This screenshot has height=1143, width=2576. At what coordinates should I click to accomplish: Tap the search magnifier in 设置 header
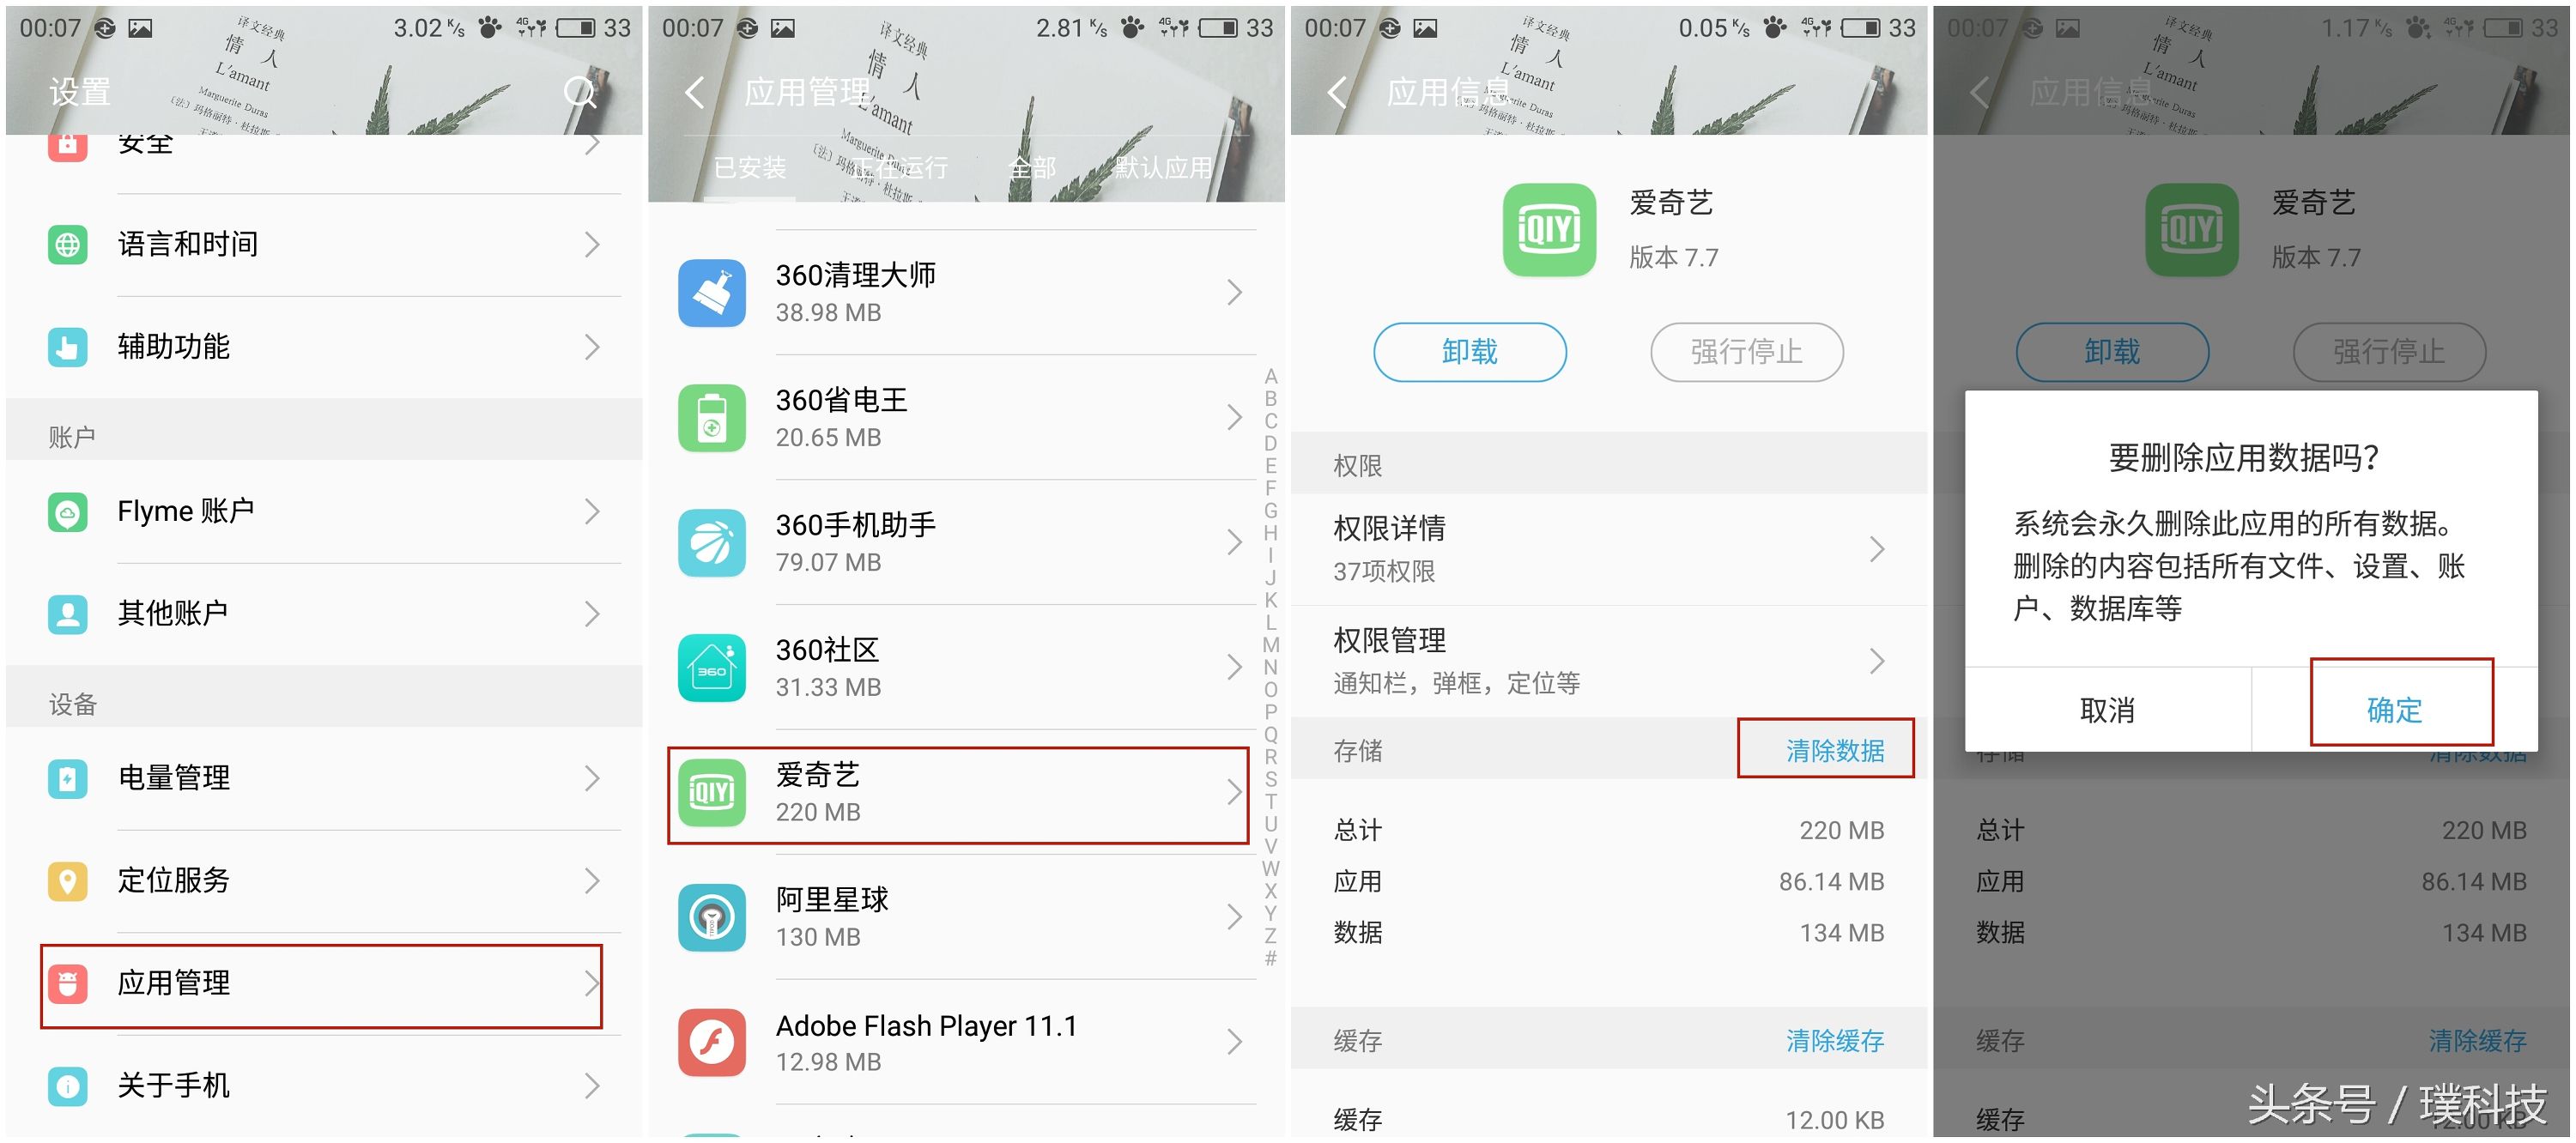[580, 93]
